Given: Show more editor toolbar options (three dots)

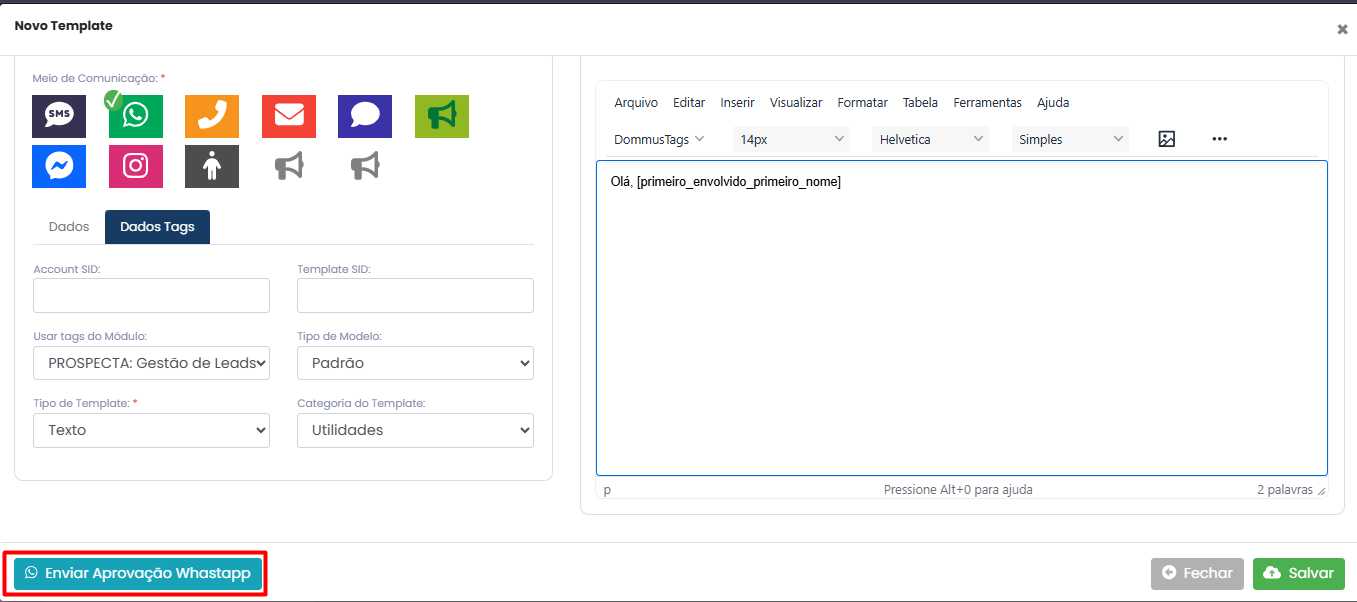Looking at the screenshot, I should (1219, 139).
